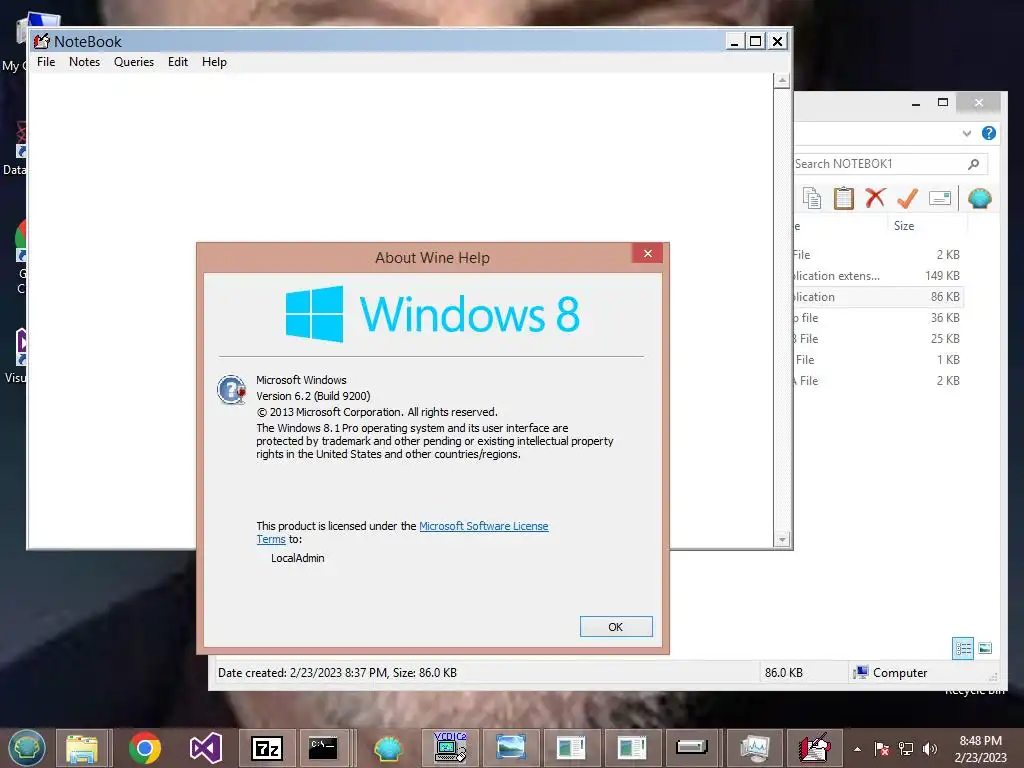The height and width of the screenshot is (768, 1024).
Task: Open the Start shell button on taskbar
Action: (x=27, y=748)
